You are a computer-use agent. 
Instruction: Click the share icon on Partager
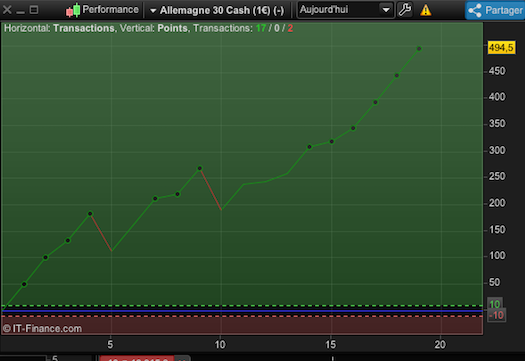(475, 10)
